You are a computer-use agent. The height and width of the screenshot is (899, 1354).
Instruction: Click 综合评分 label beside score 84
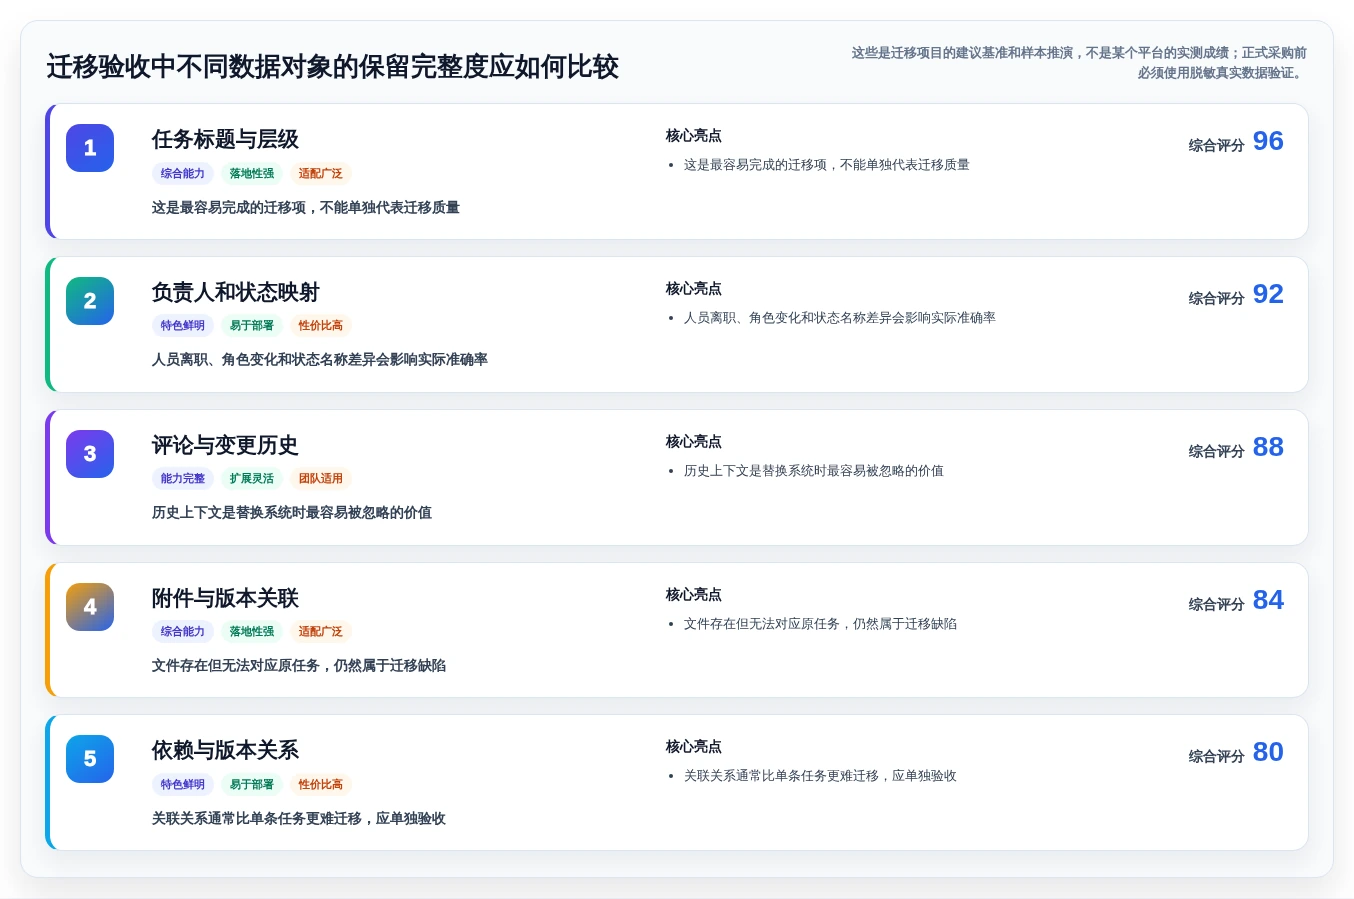(x=1216, y=604)
